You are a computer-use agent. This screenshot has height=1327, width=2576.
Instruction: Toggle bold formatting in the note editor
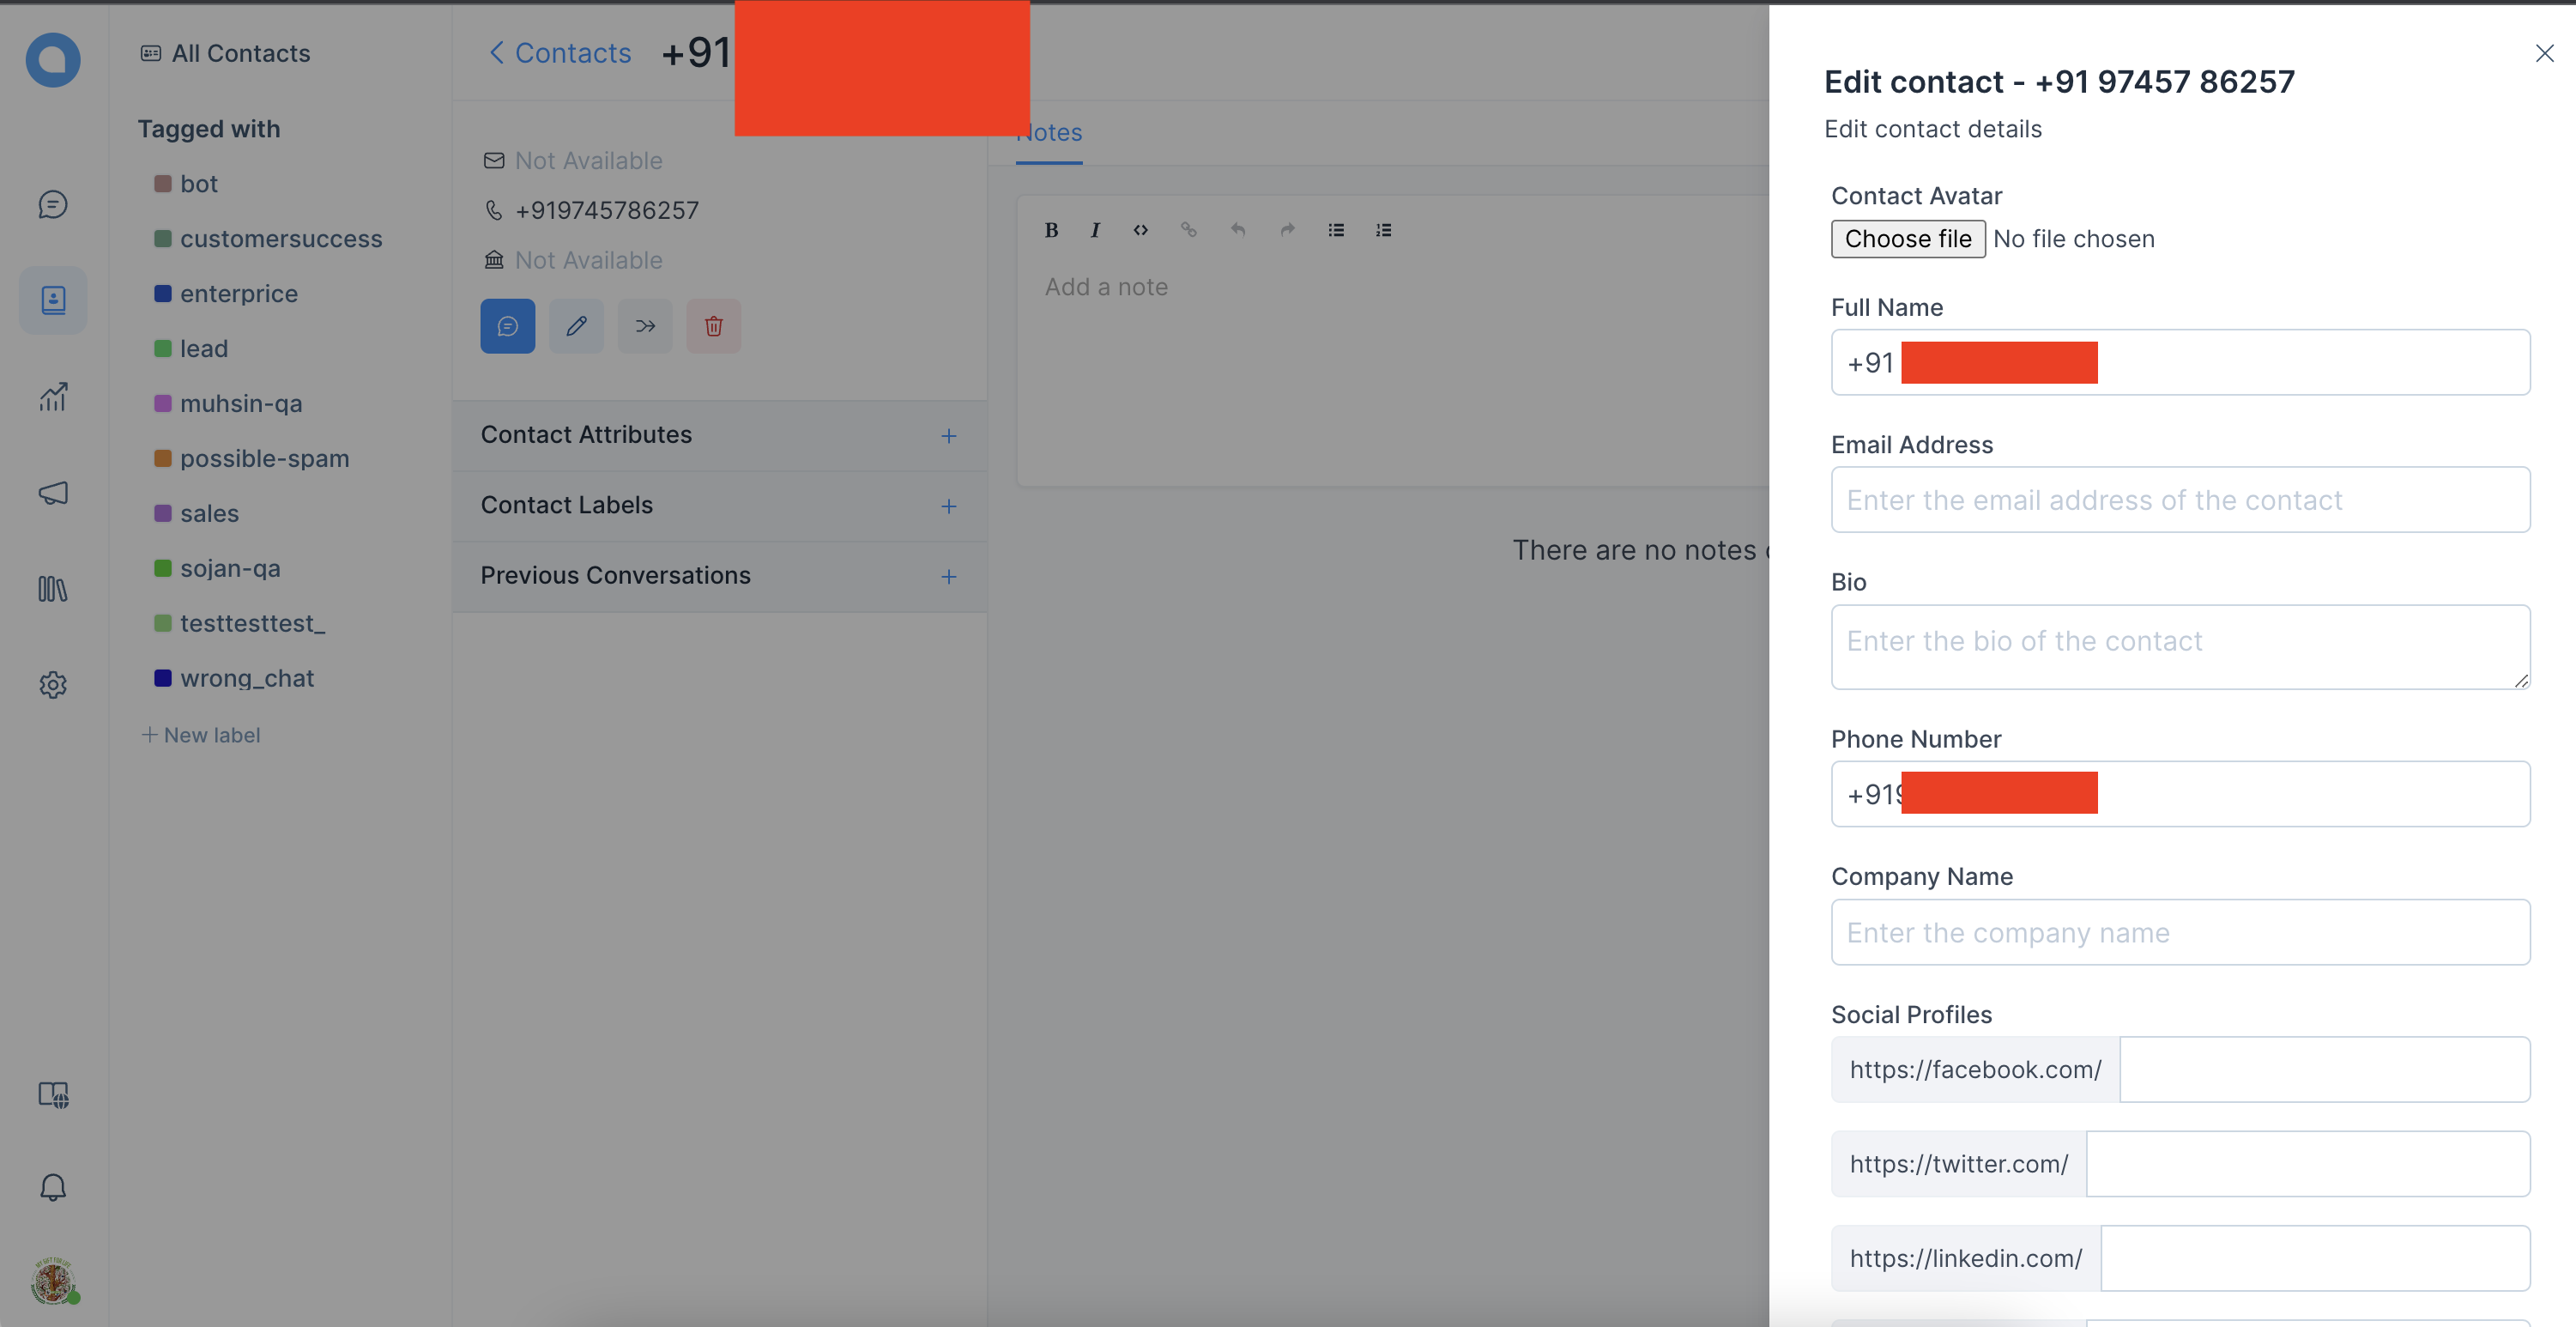click(x=1051, y=229)
